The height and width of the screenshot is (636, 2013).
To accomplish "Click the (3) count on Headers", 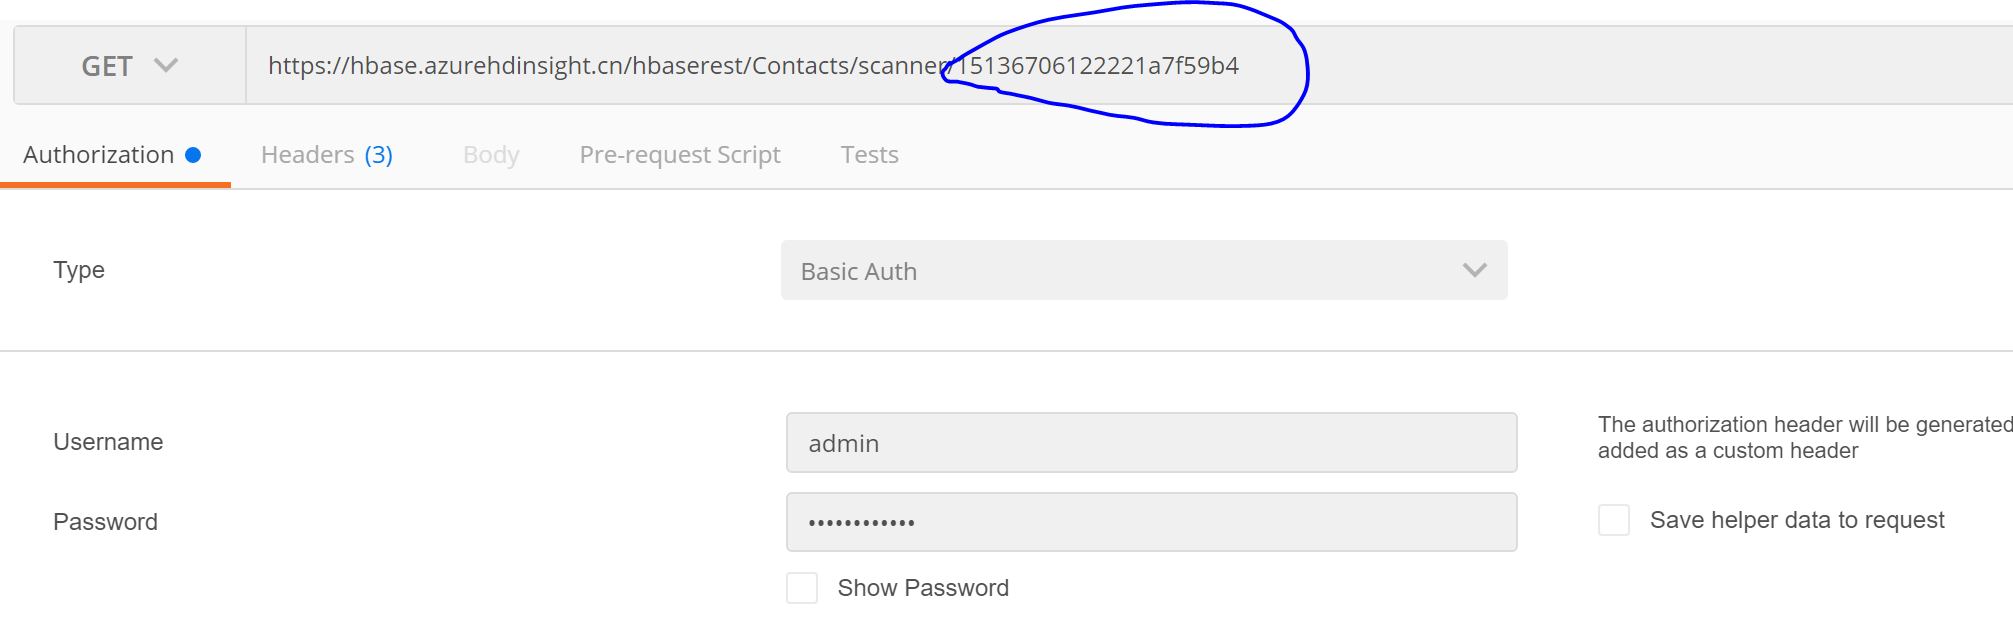I will click(x=378, y=155).
